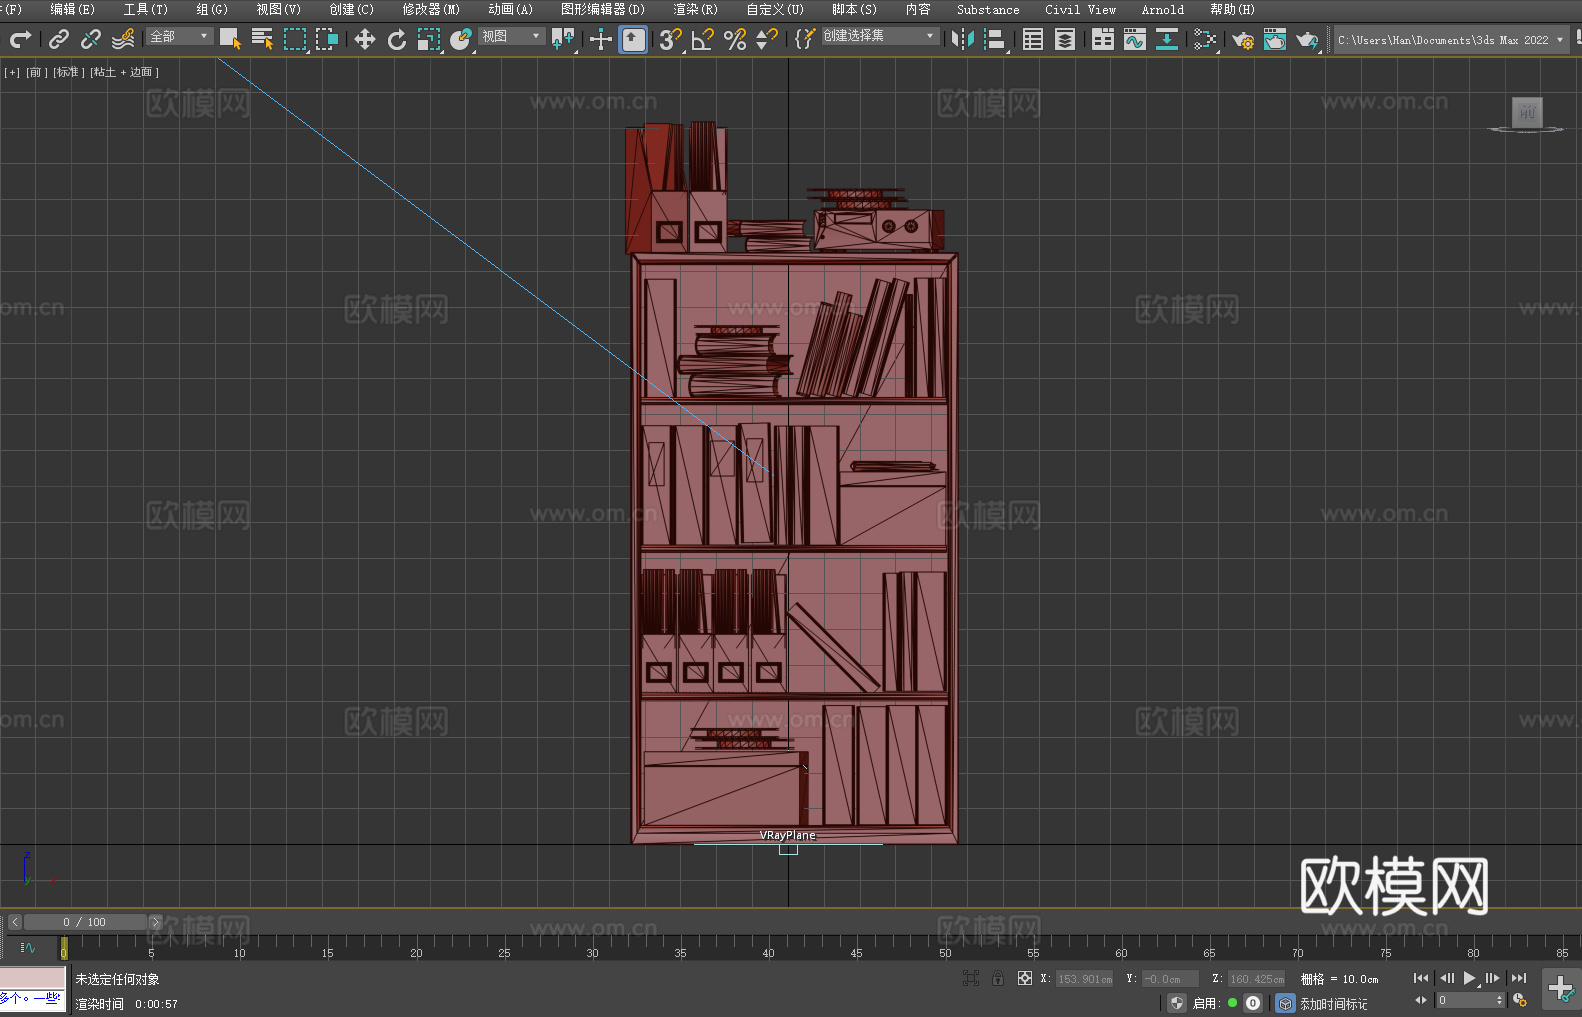The image size is (1582, 1017).
Task: Toggle Selection Lock padlock
Action: pyautogui.click(x=998, y=978)
